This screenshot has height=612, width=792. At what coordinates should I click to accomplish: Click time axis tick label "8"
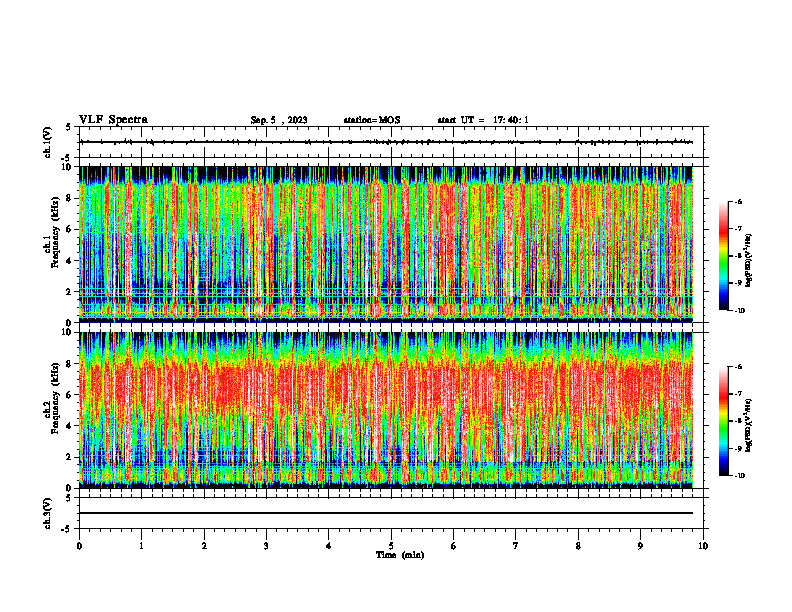(578, 546)
